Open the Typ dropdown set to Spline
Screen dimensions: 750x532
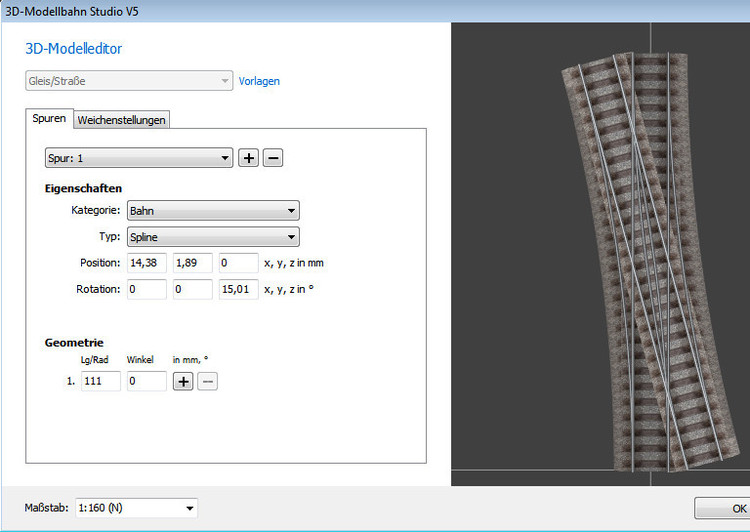[213, 237]
